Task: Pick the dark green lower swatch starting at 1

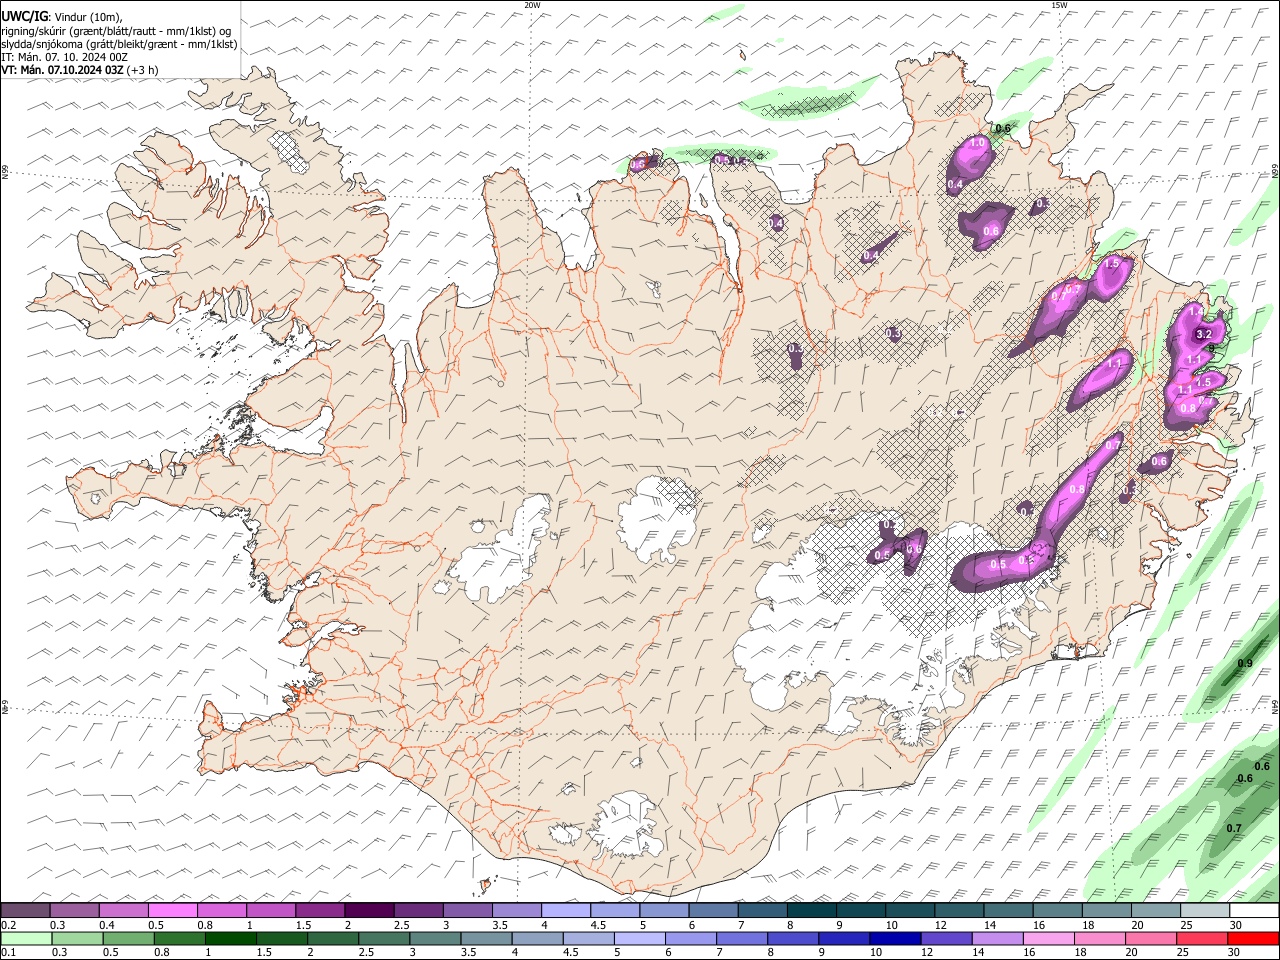Action: [x=230, y=938]
